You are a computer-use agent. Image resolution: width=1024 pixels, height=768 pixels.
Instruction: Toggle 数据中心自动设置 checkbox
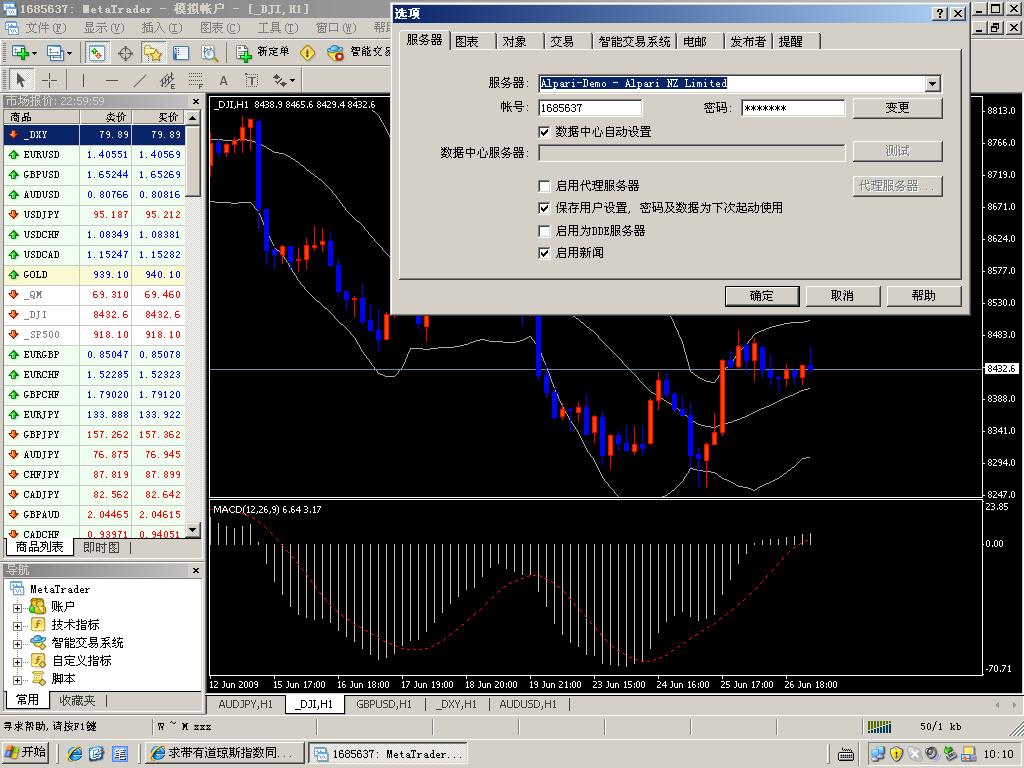point(543,132)
